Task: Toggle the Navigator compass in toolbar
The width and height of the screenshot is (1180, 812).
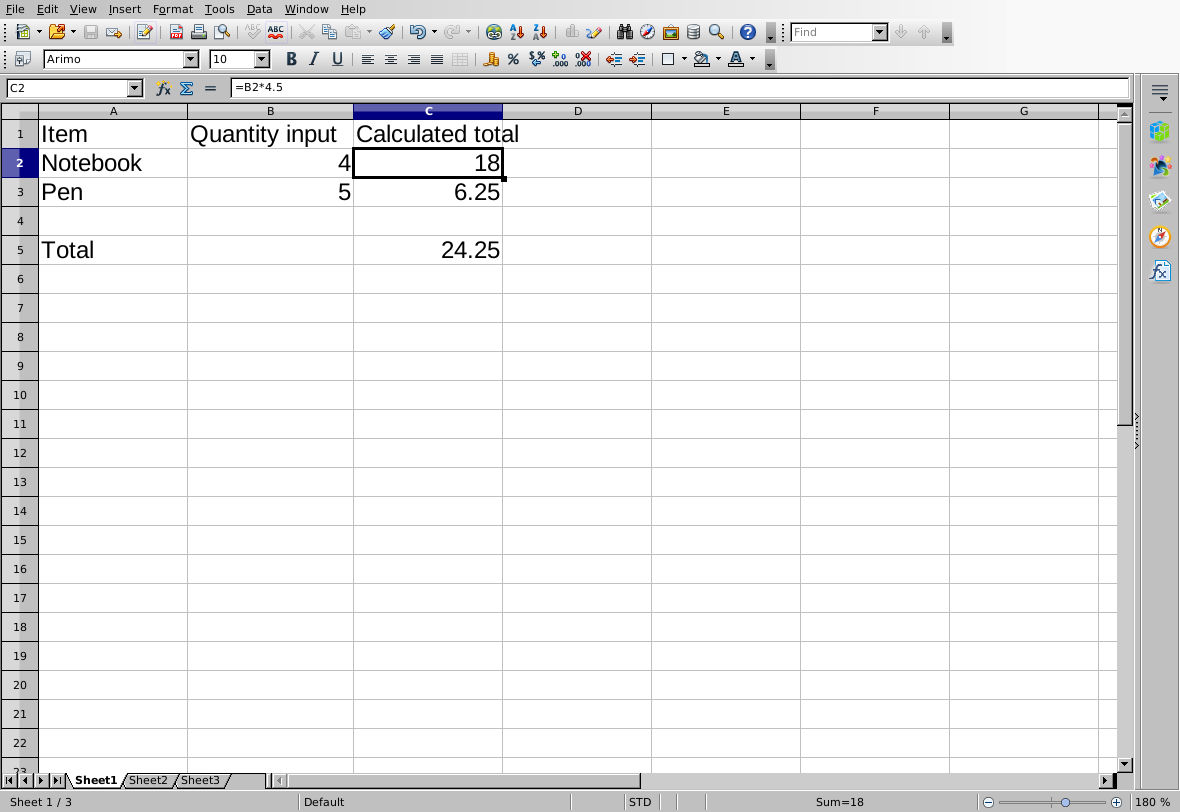Action: [x=647, y=32]
